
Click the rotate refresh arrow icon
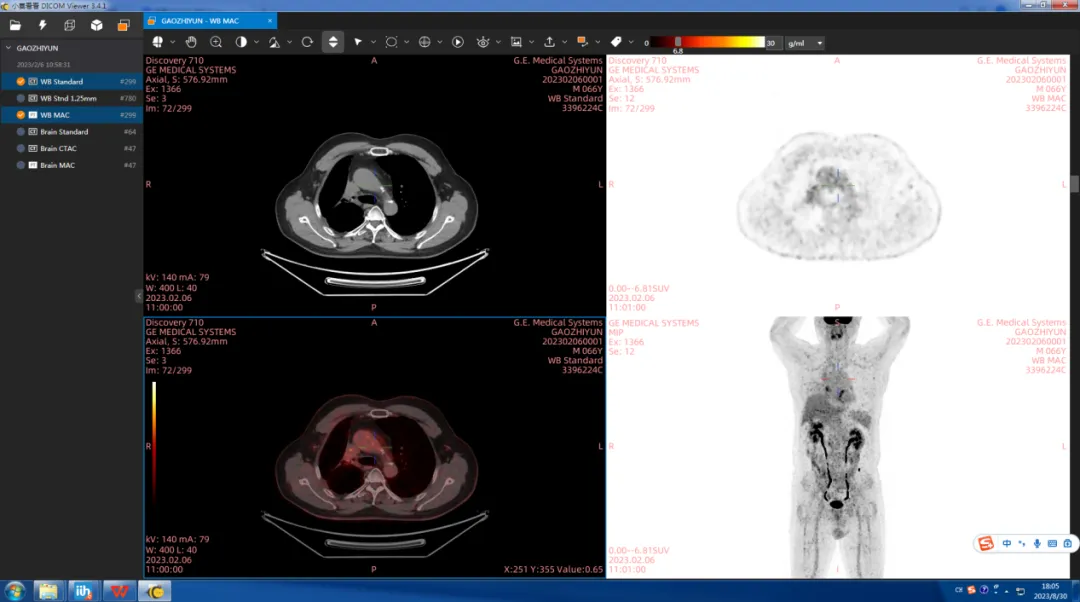(x=307, y=42)
